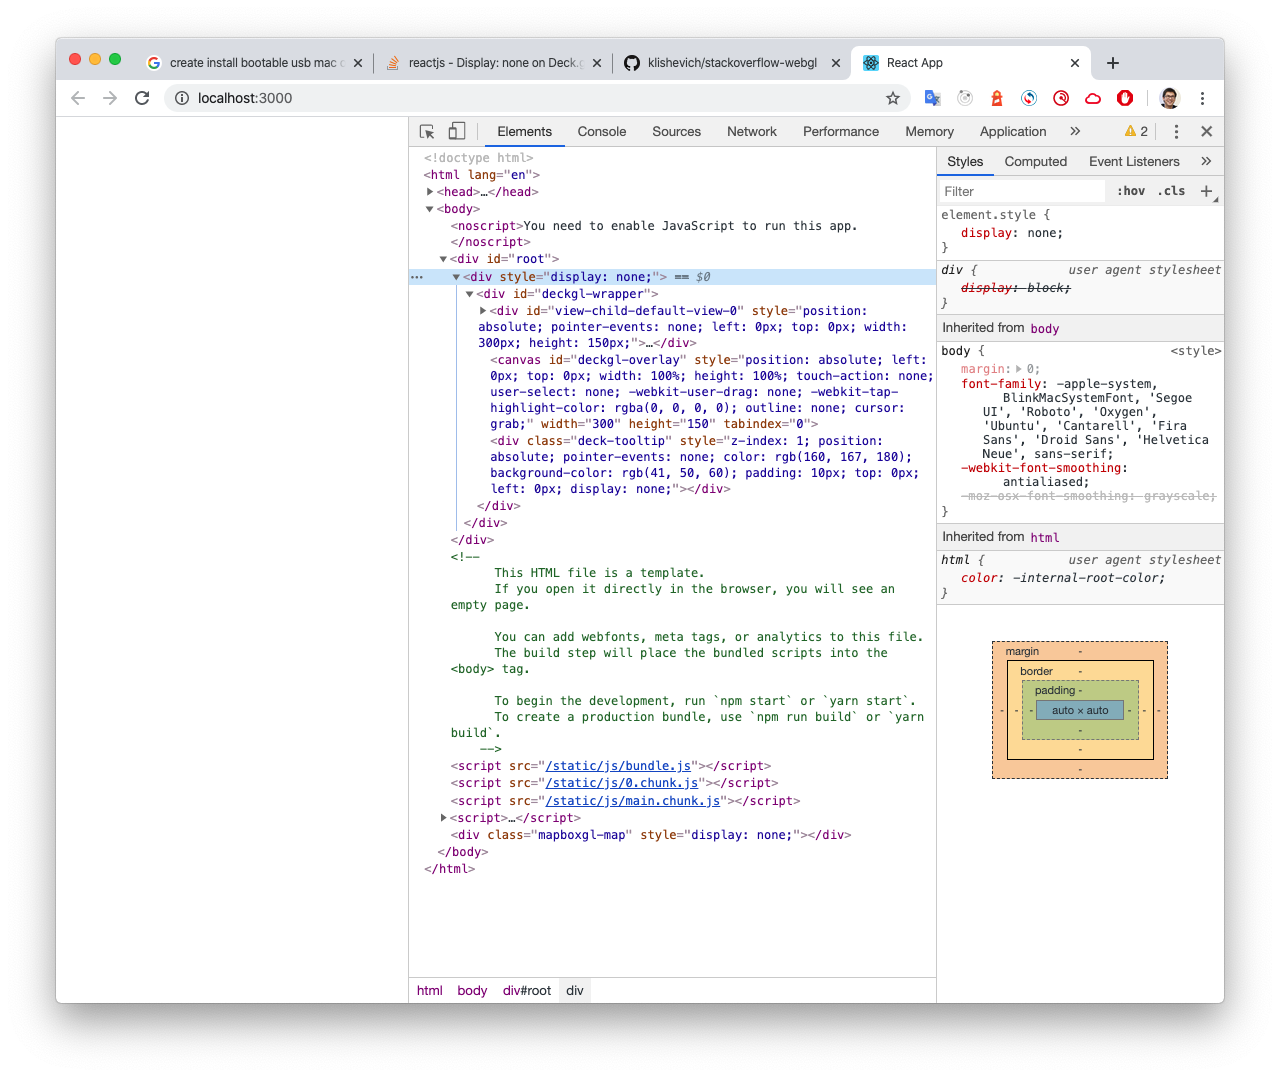Switch to the Performance tab
Screen dimensions: 1280x1077
841,132
